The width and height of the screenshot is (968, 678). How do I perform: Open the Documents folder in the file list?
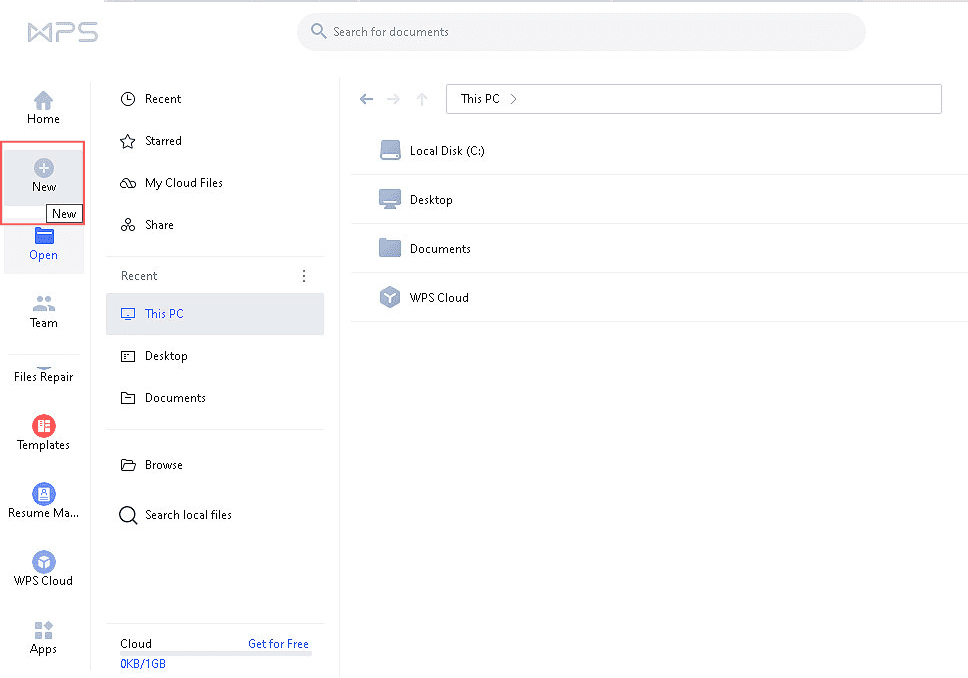point(659,248)
